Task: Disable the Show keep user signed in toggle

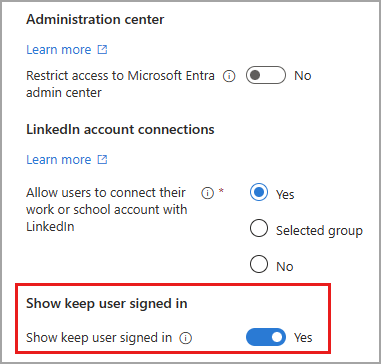Action: tap(266, 337)
